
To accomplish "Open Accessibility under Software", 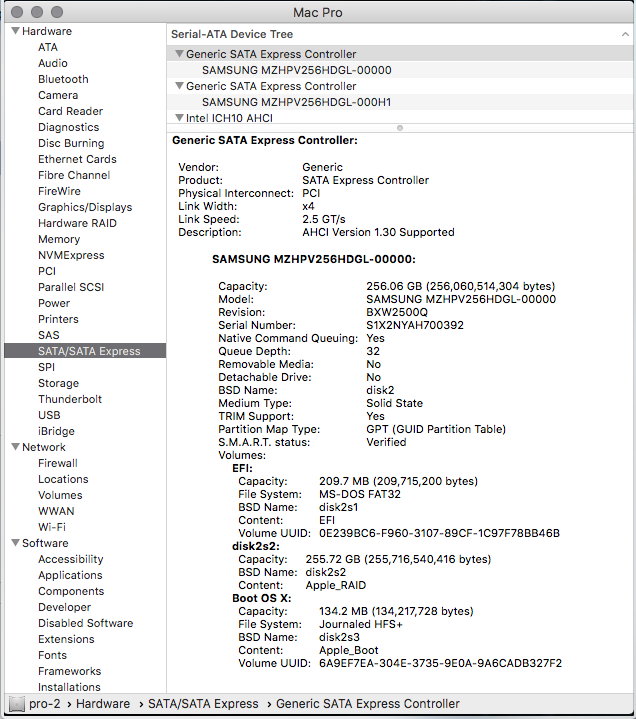I will point(71,559).
